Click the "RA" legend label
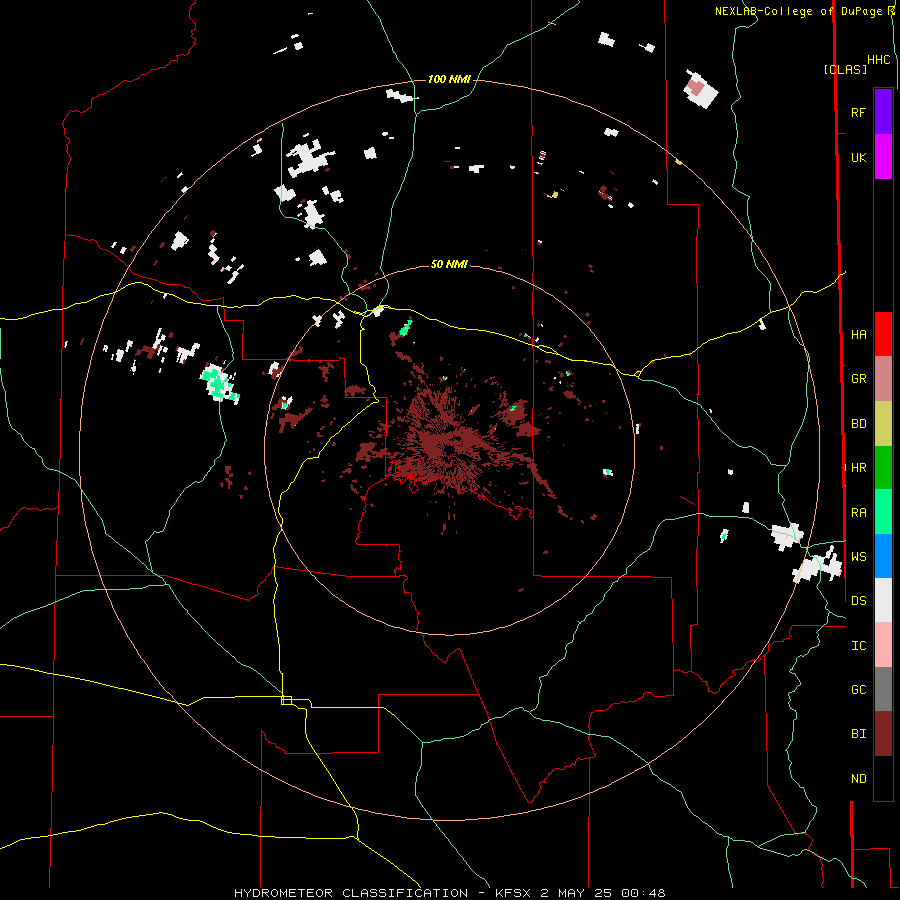This screenshot has width=900, height=900. point(858,513)
